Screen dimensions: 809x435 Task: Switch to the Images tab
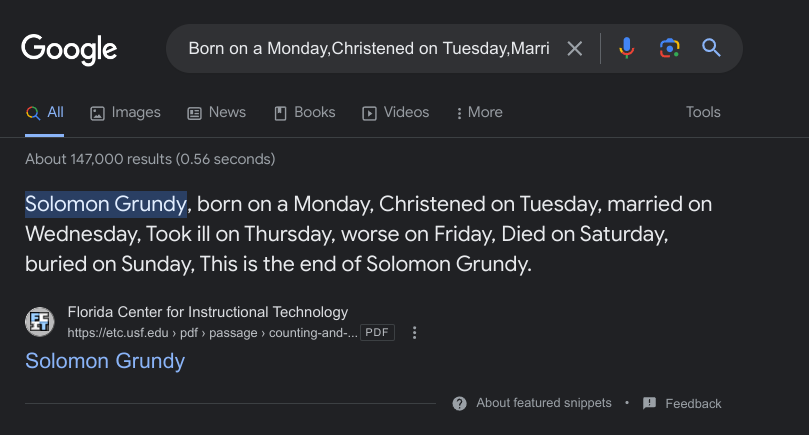(x=125, y=112)
